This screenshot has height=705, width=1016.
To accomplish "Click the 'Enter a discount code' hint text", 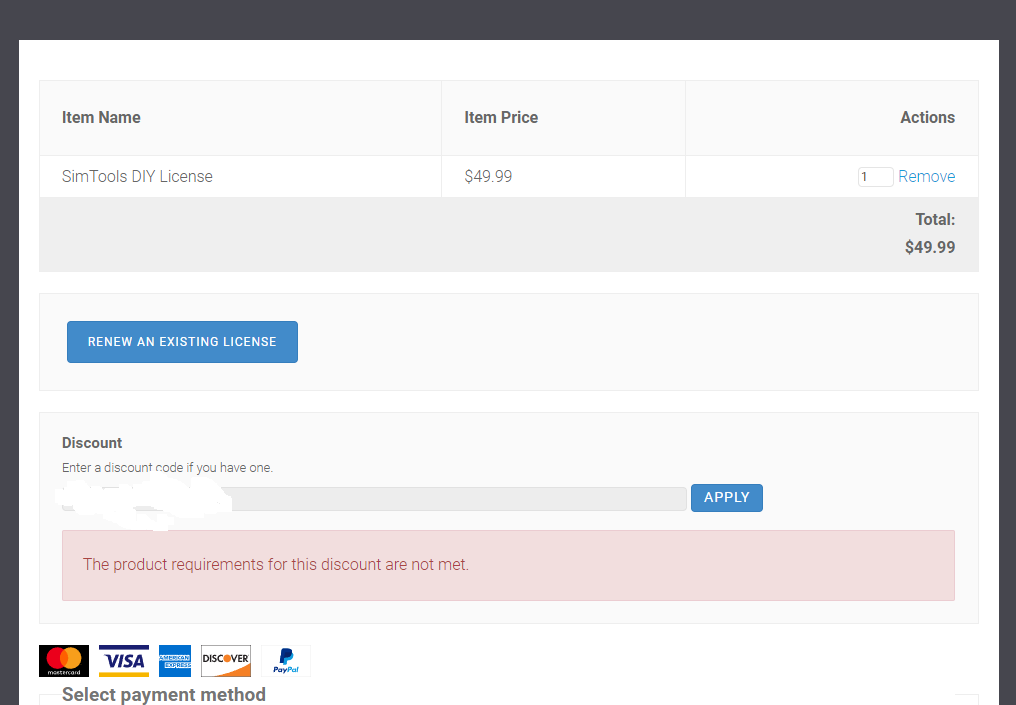I will pos(167,468).
